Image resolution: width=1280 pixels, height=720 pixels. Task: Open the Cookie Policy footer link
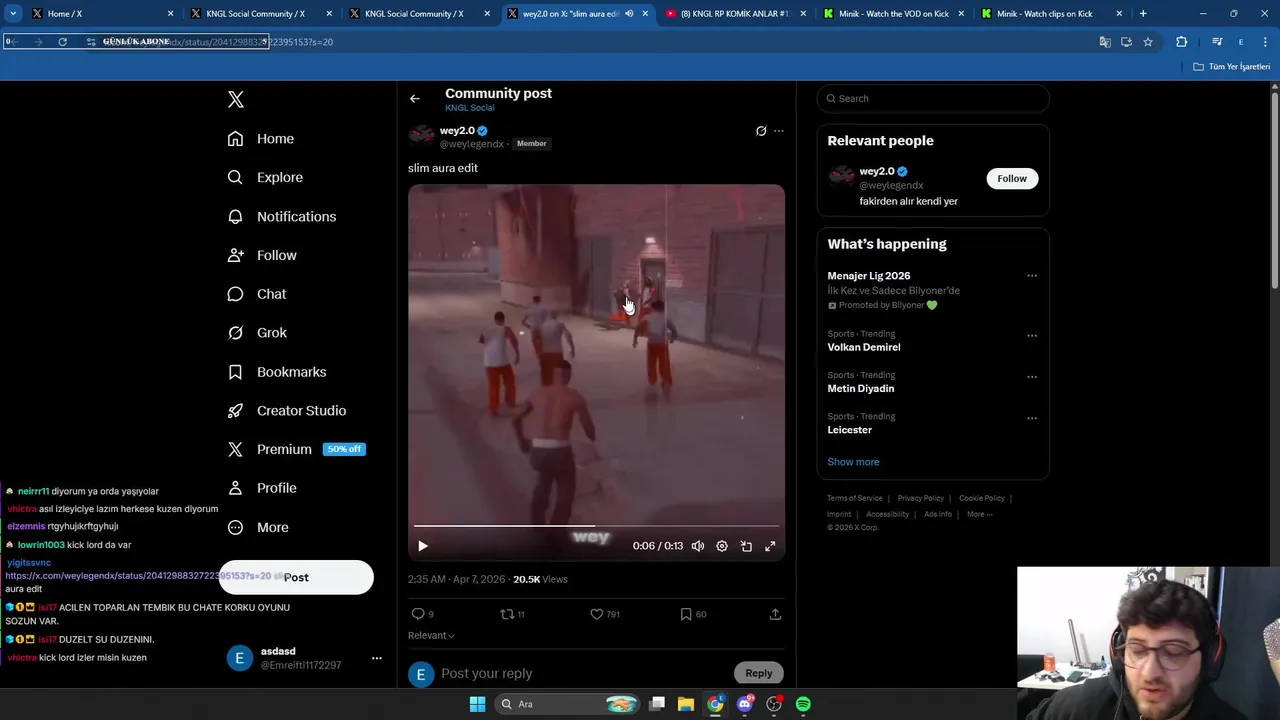click(982, 498)
